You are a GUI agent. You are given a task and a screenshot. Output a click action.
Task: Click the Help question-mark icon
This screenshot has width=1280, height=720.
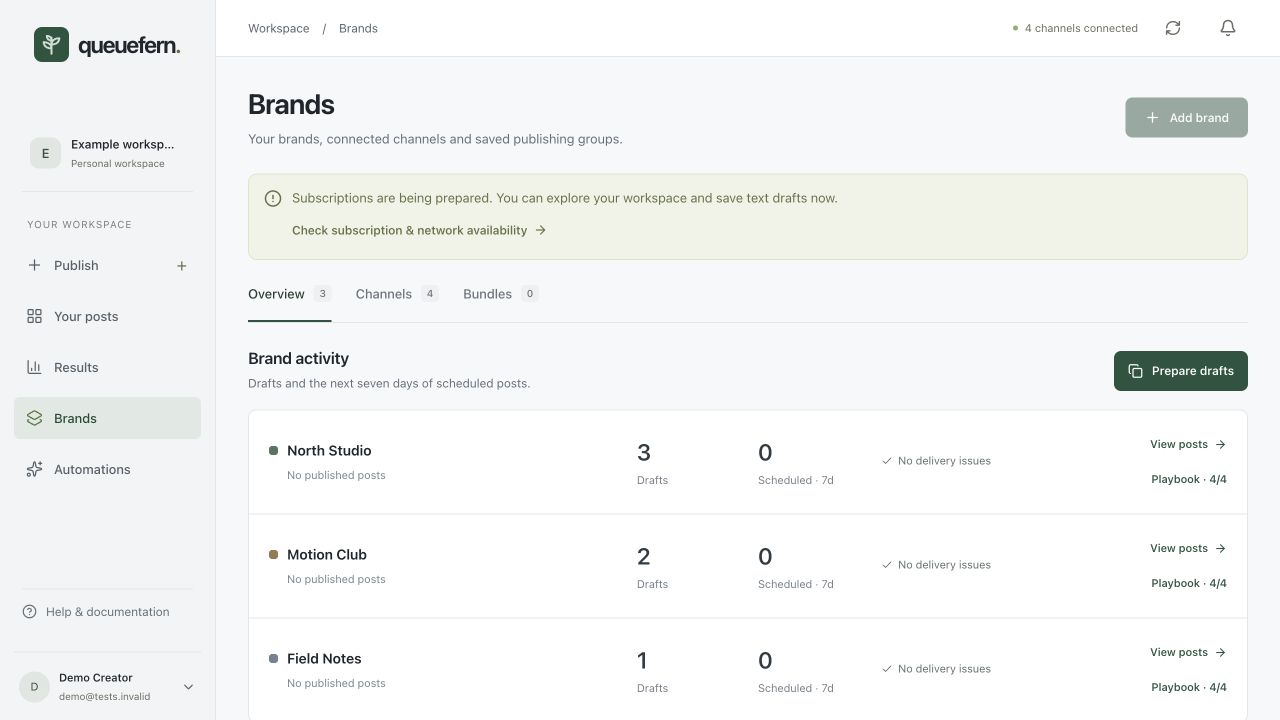click(30, 612)
